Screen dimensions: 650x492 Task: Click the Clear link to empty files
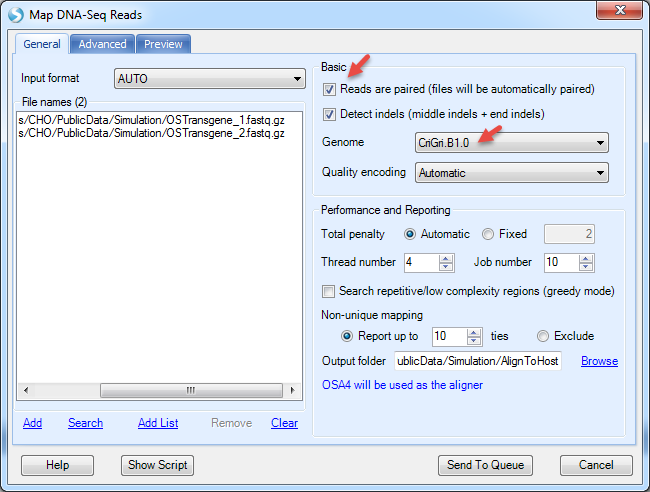(x=284, y=423)
